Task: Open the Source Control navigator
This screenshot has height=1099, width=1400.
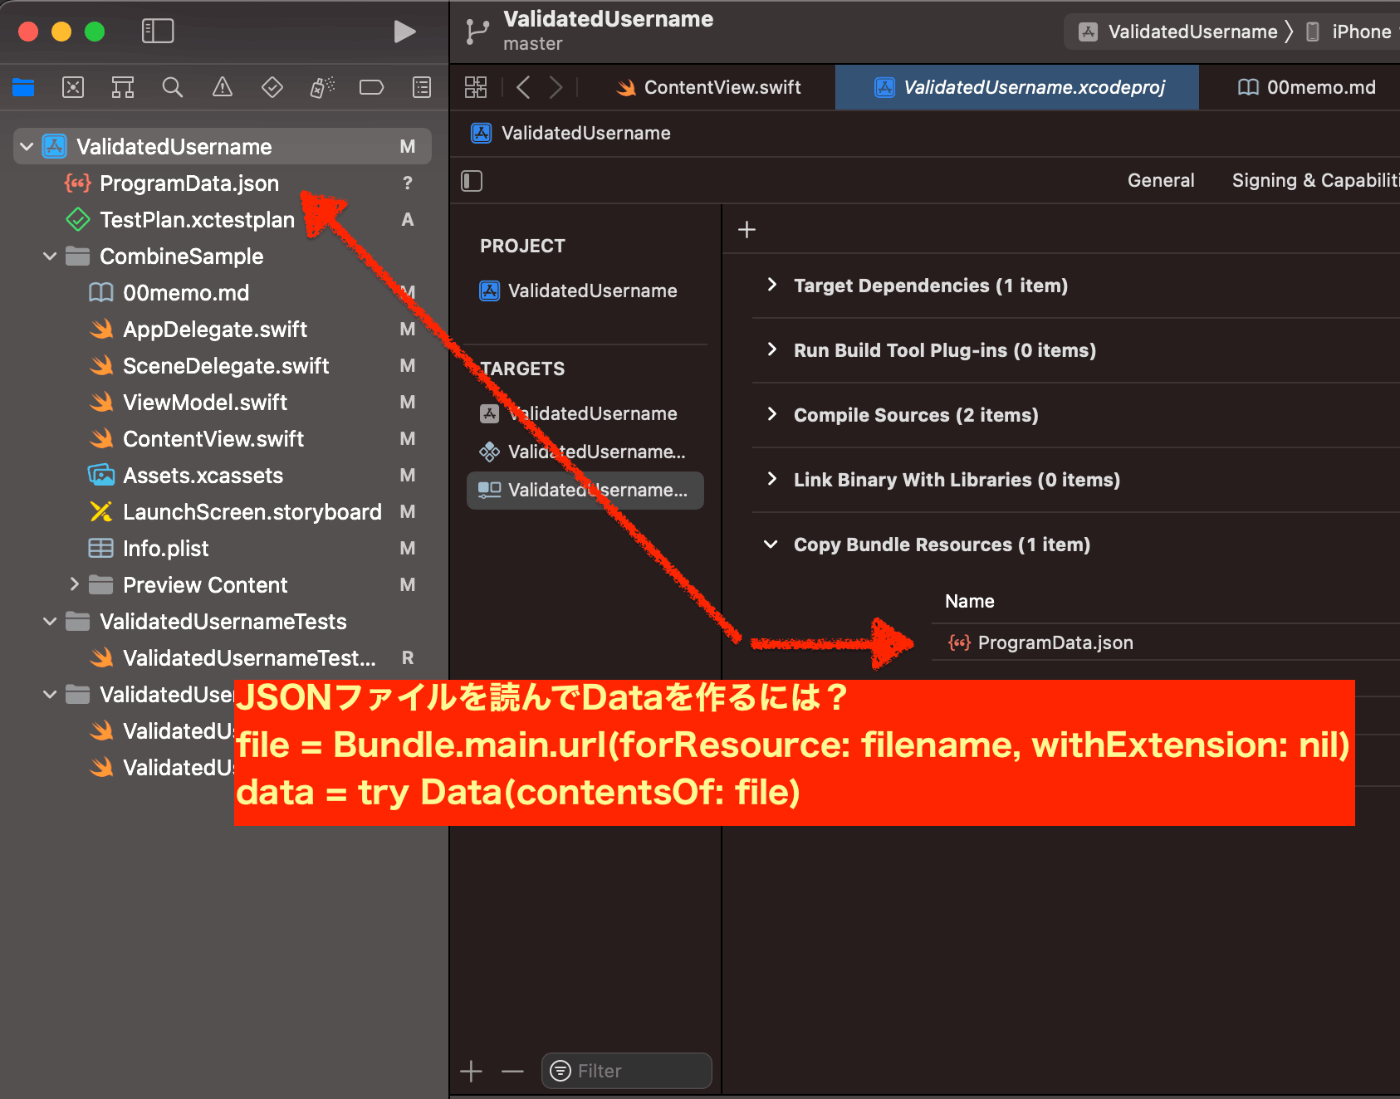Action: (x=73, y=87)
